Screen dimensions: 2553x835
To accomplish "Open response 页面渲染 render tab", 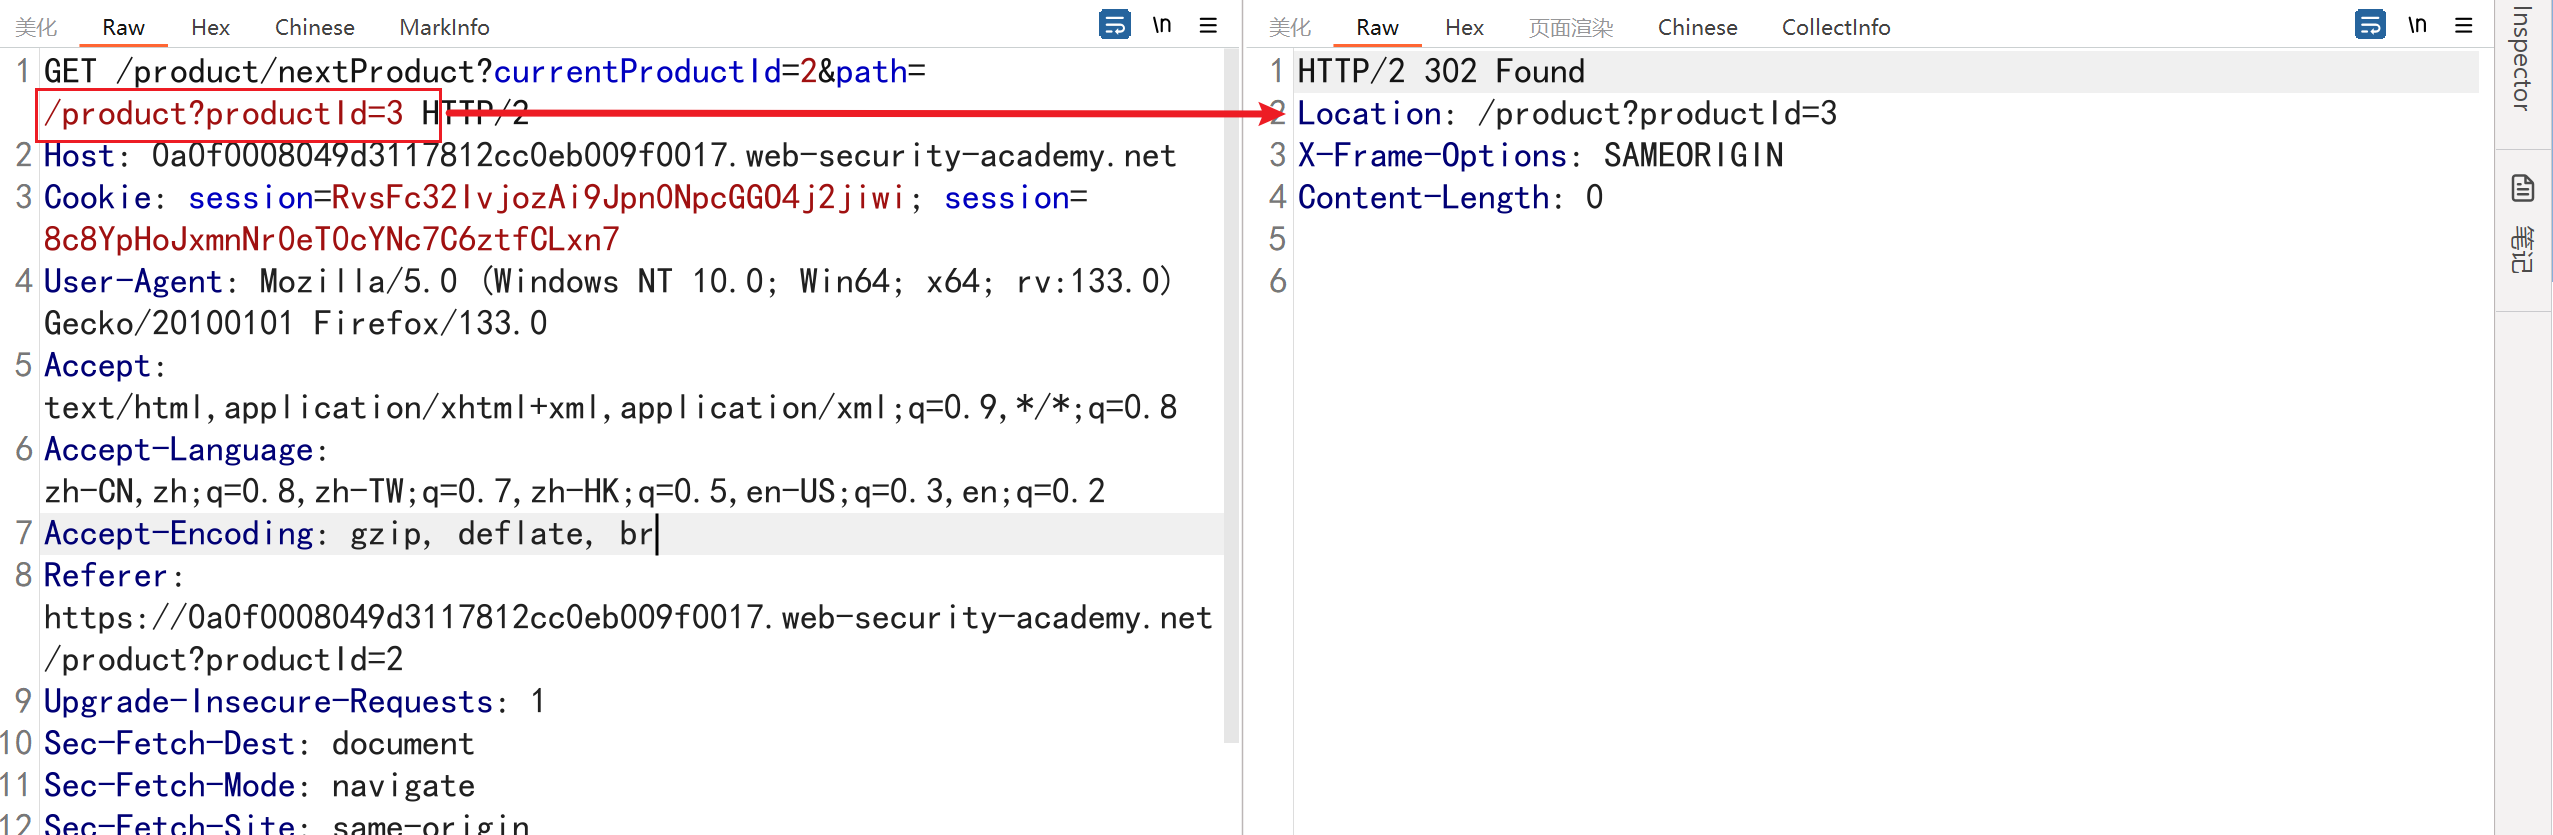I will (x=1570, y=27).
